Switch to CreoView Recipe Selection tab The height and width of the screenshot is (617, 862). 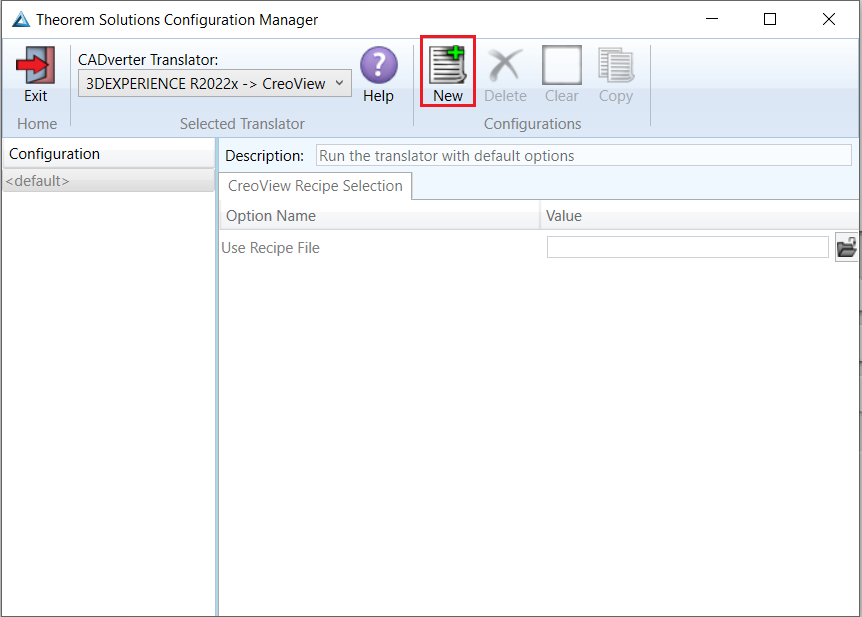coord(315,186)
